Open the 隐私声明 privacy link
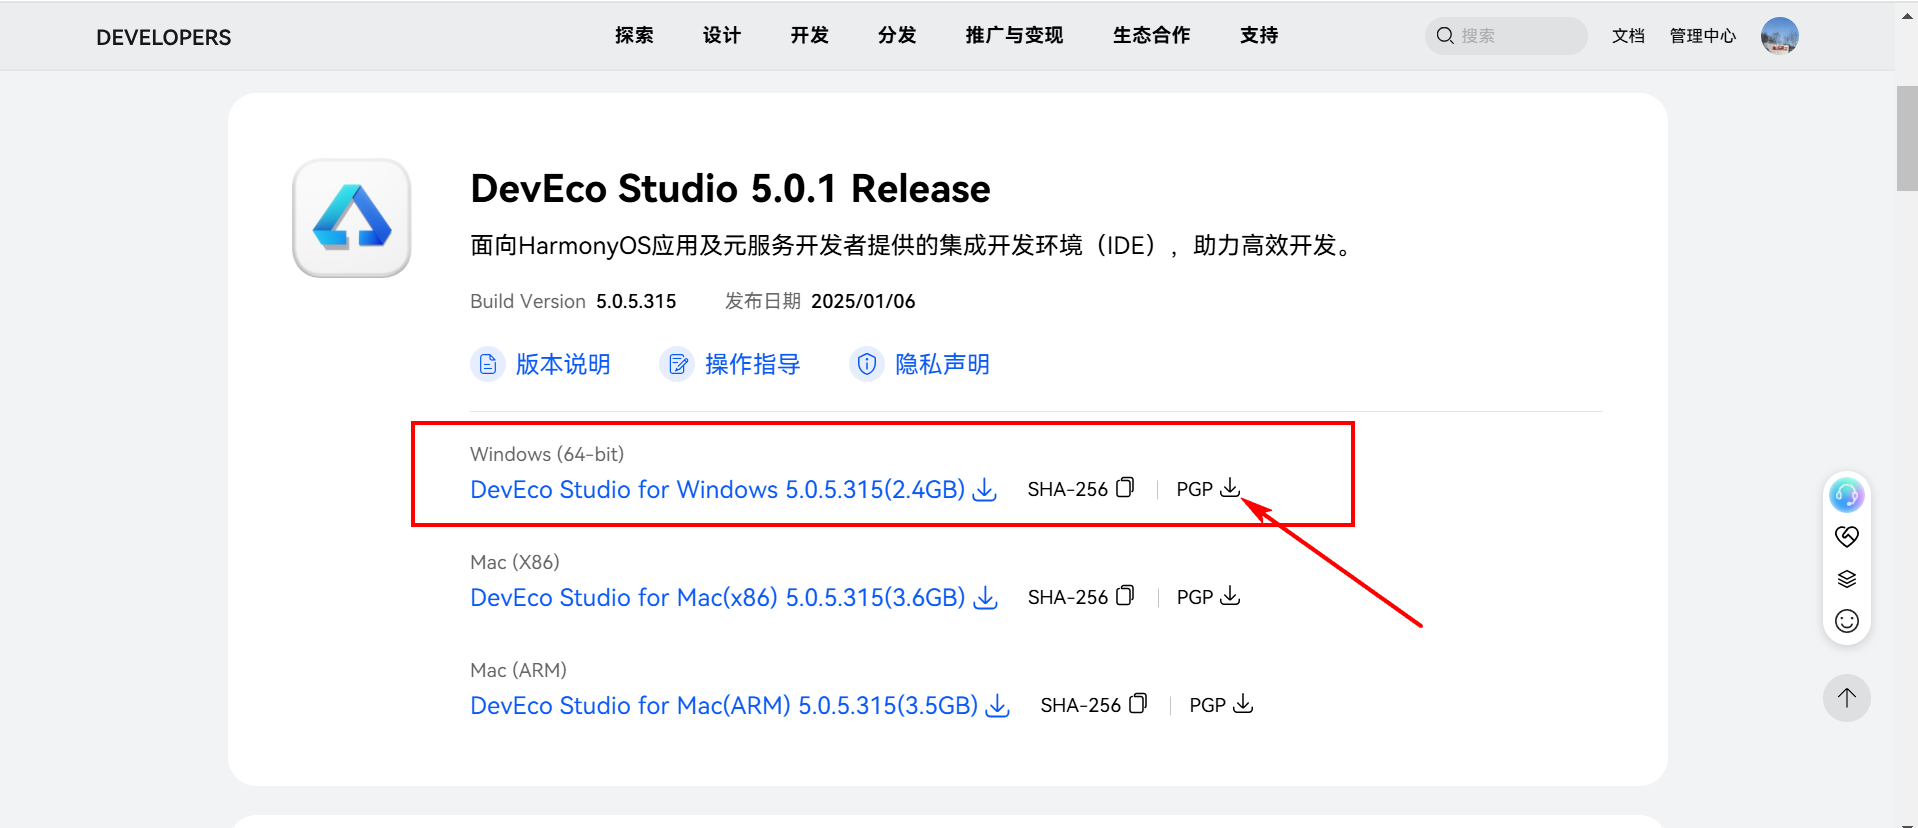 942,364
